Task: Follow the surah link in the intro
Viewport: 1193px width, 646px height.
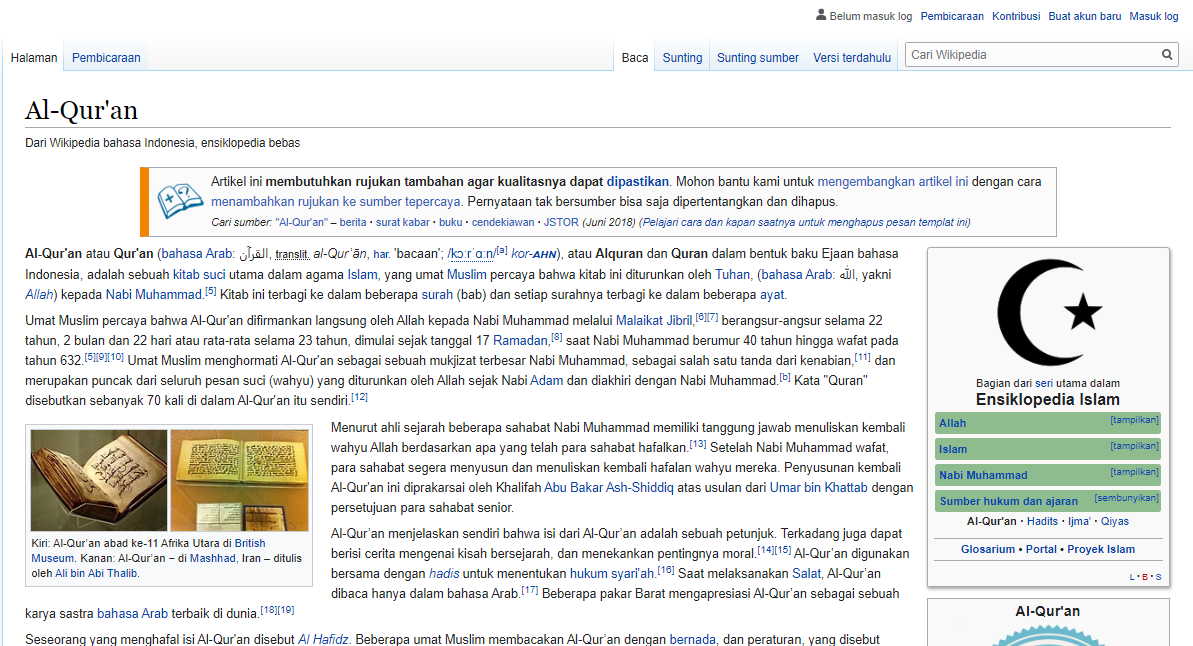Action: point(437,294)
